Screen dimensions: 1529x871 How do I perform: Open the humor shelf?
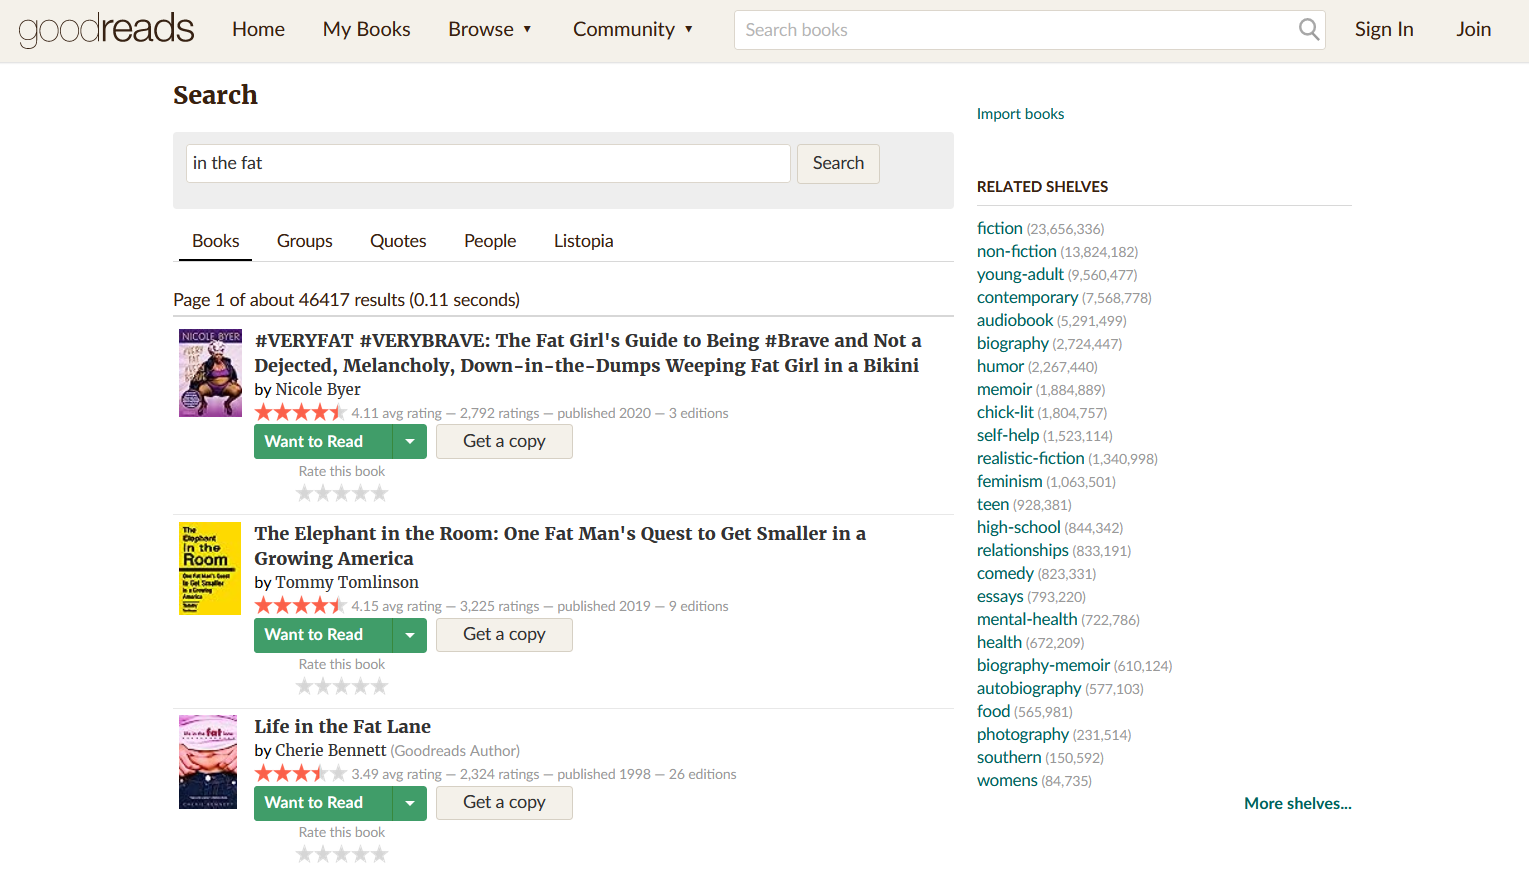(1000, 367)
